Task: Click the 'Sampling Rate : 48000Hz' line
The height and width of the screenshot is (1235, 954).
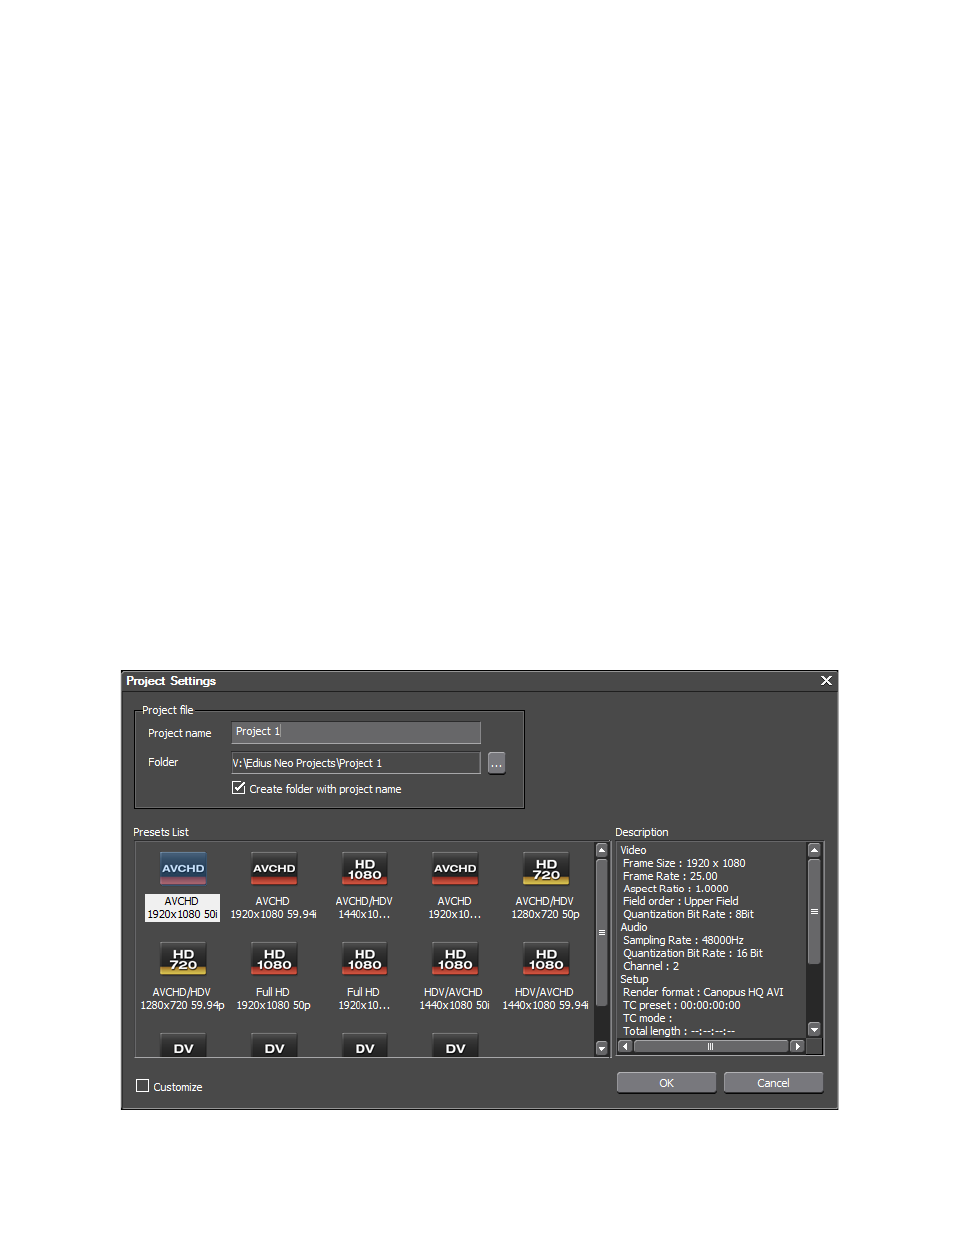Action: (683, 940)
